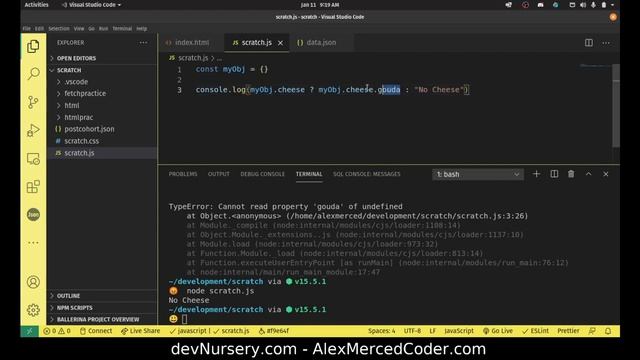The image size is (640, 360).
Task: Open postcohort.json file
Action: 102,129
